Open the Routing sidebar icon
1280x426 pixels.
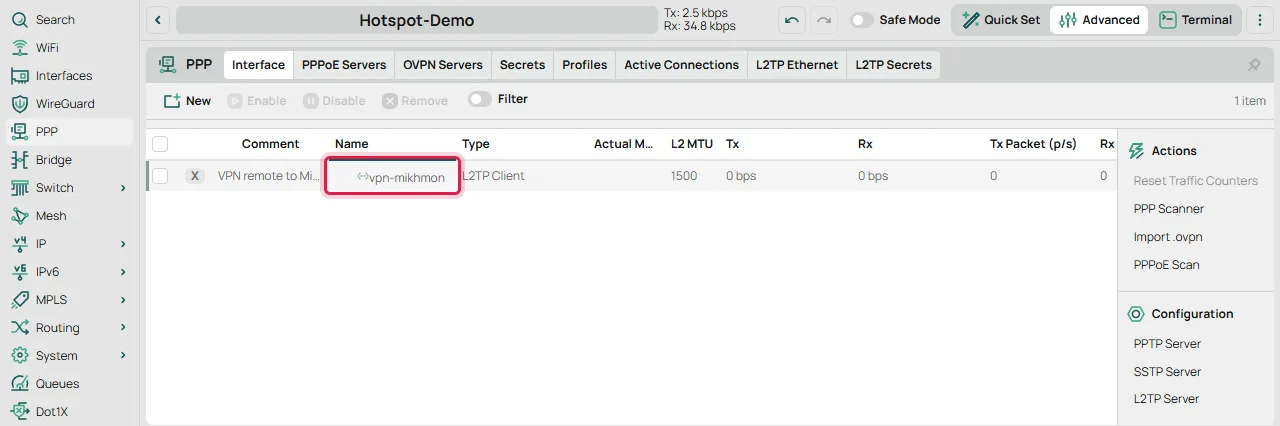20,328
